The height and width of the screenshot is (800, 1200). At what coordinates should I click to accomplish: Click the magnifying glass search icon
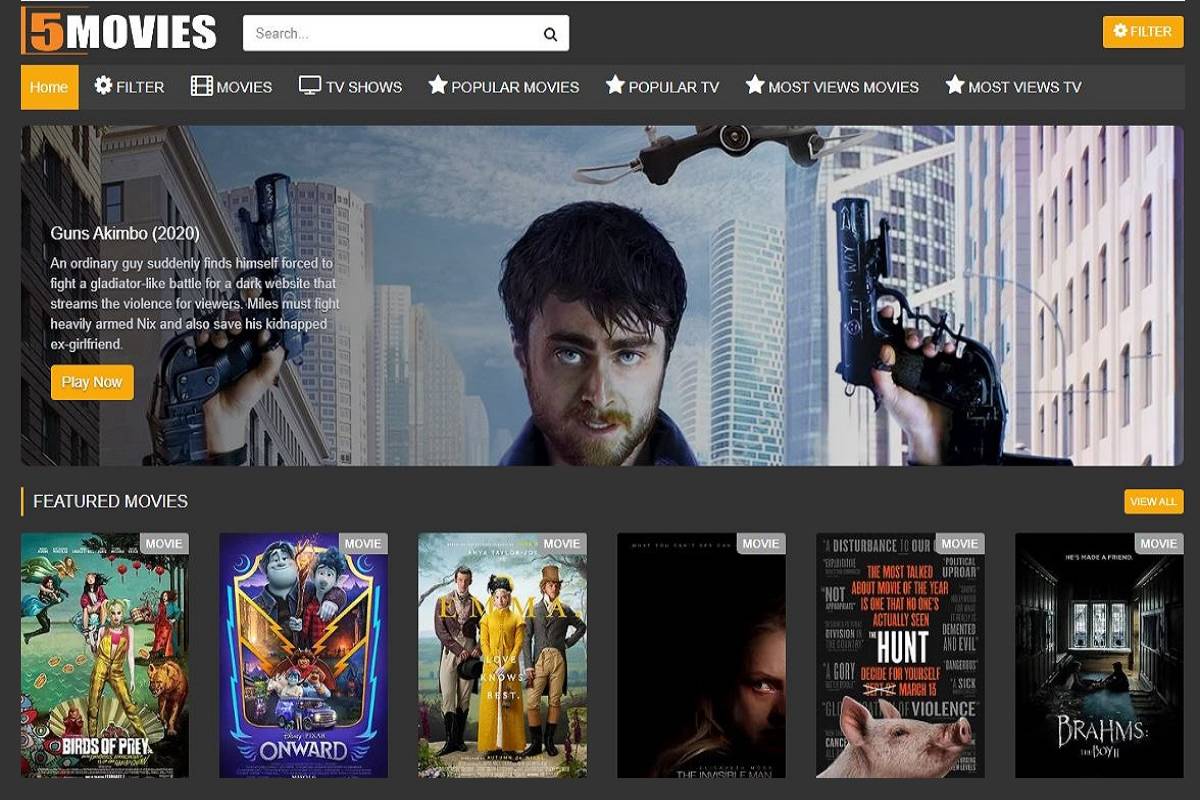pos(550,34)
